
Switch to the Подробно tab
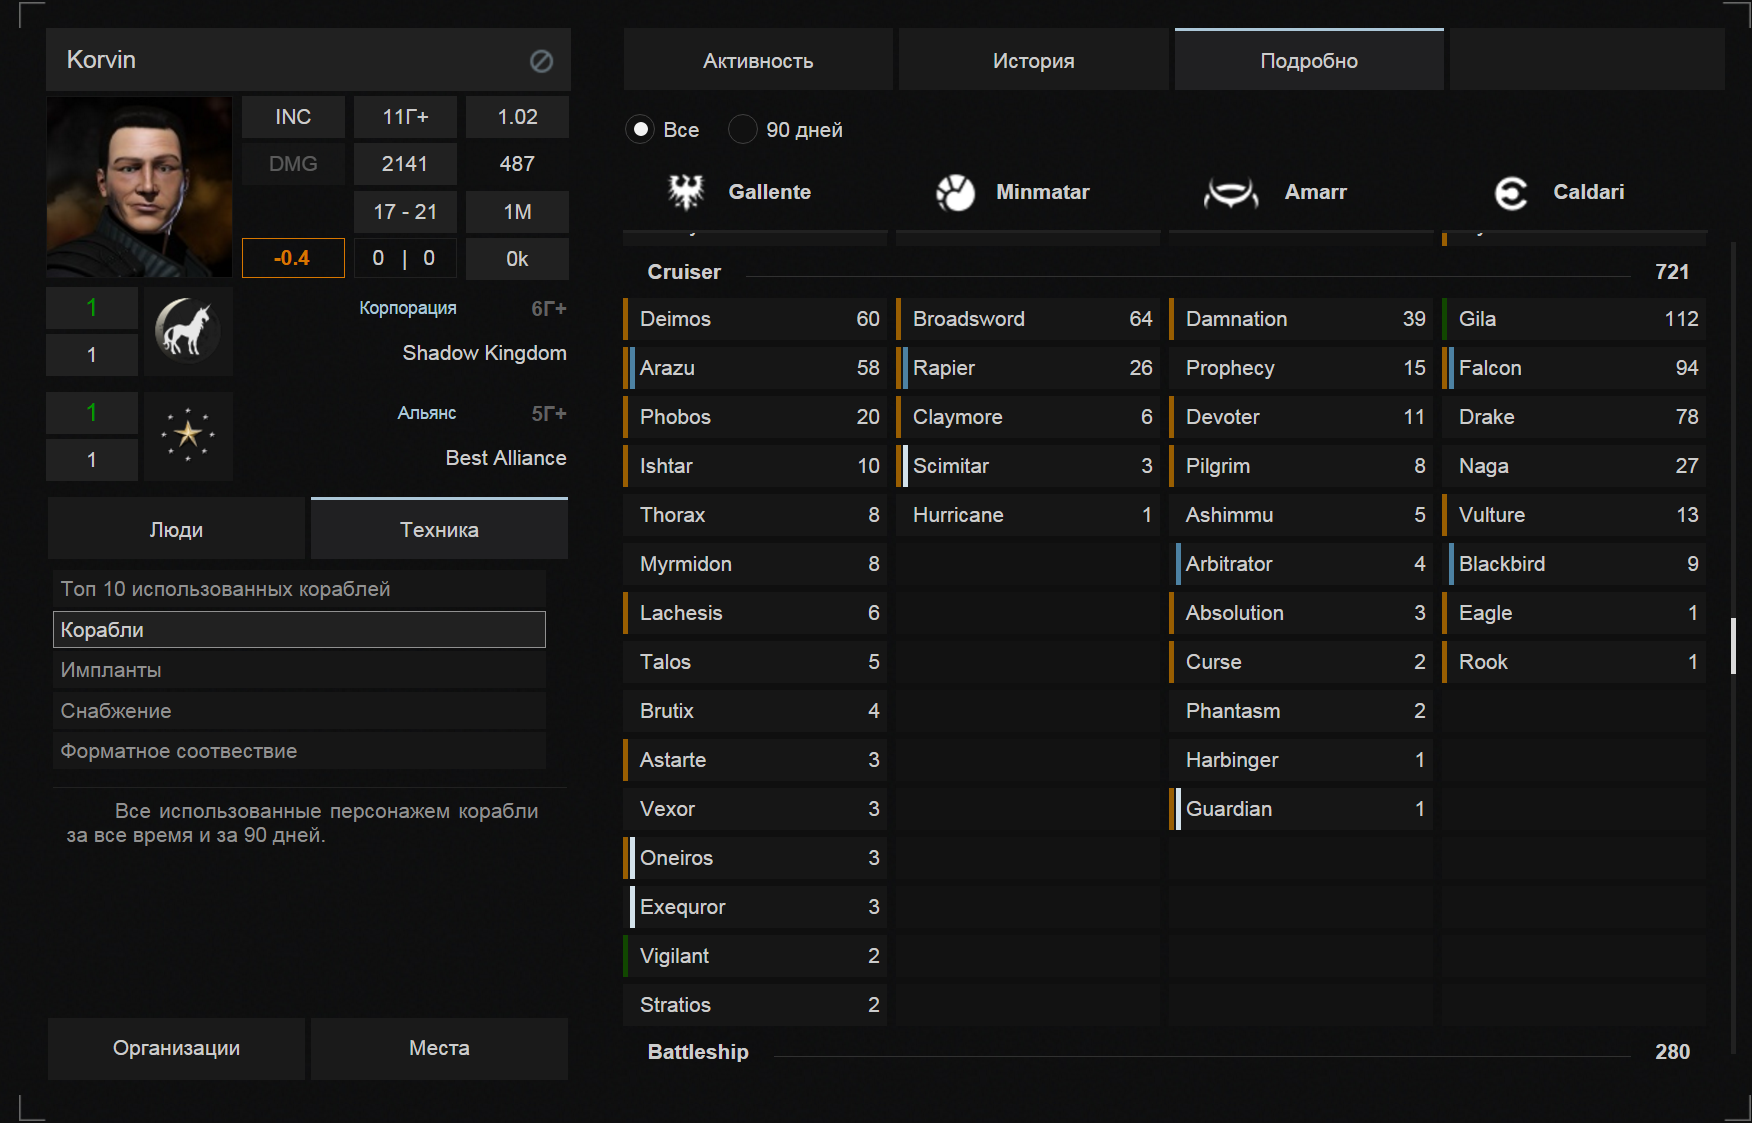(x=1309, y=60)
